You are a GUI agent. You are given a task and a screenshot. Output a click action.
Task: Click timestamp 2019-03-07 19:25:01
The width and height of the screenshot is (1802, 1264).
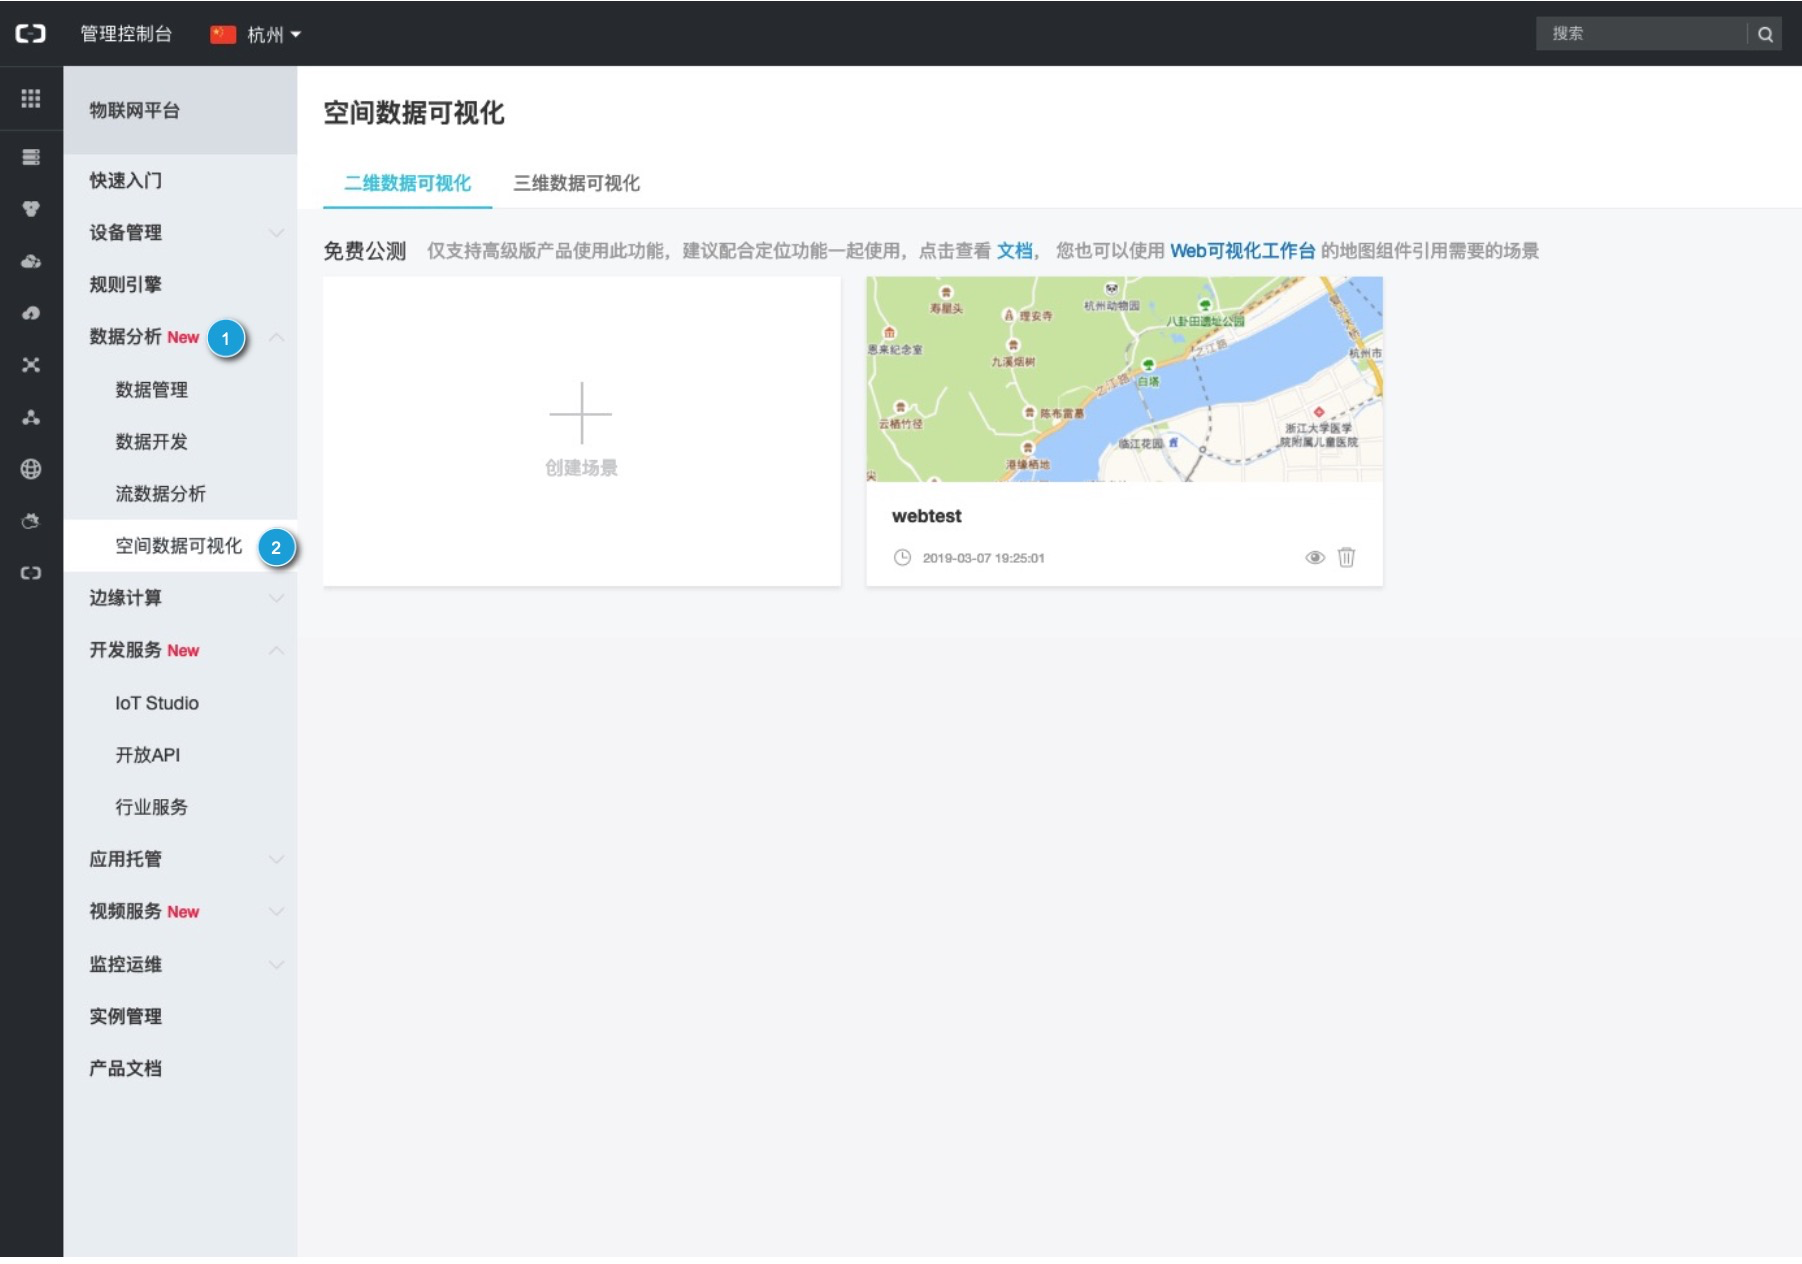983,558
